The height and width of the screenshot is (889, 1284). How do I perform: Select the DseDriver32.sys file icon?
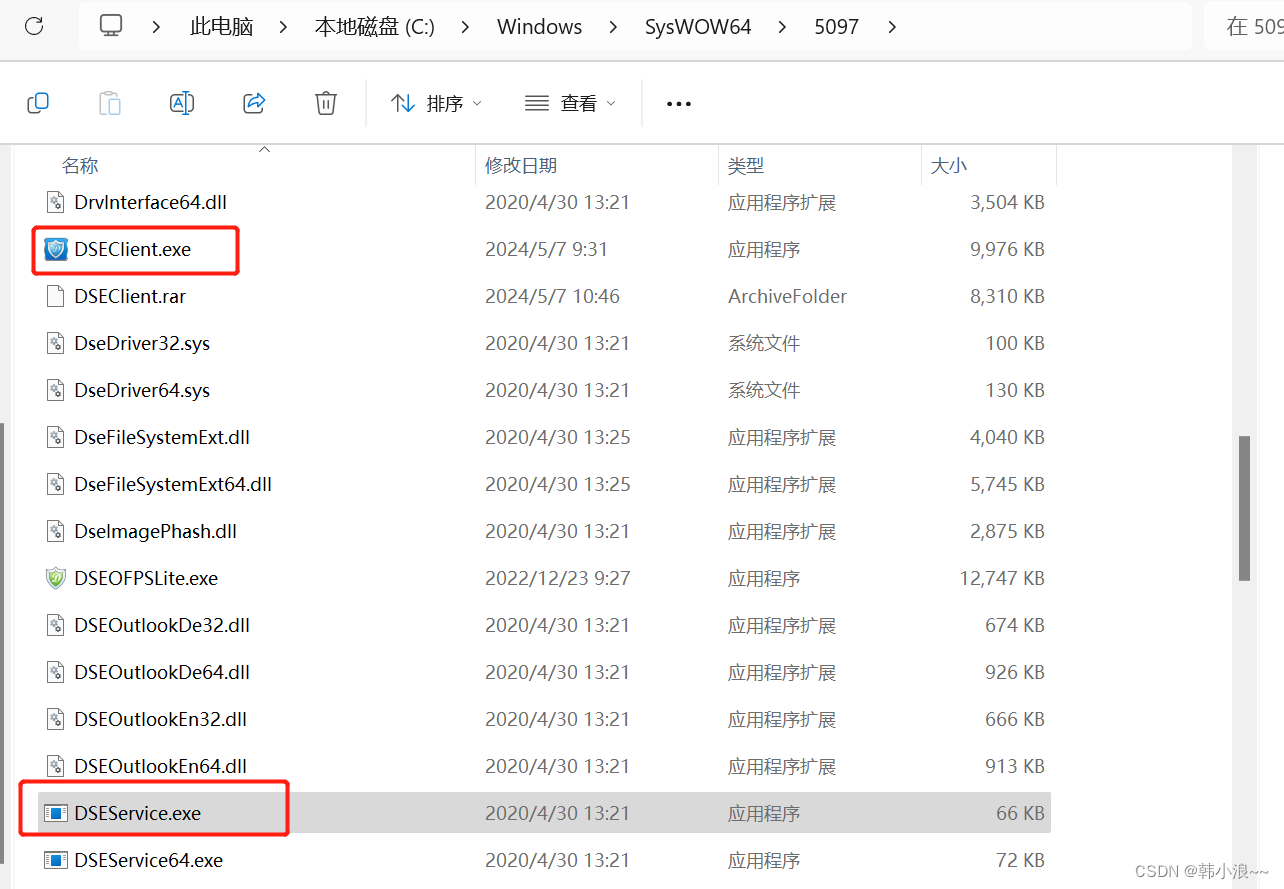(56, 343)
